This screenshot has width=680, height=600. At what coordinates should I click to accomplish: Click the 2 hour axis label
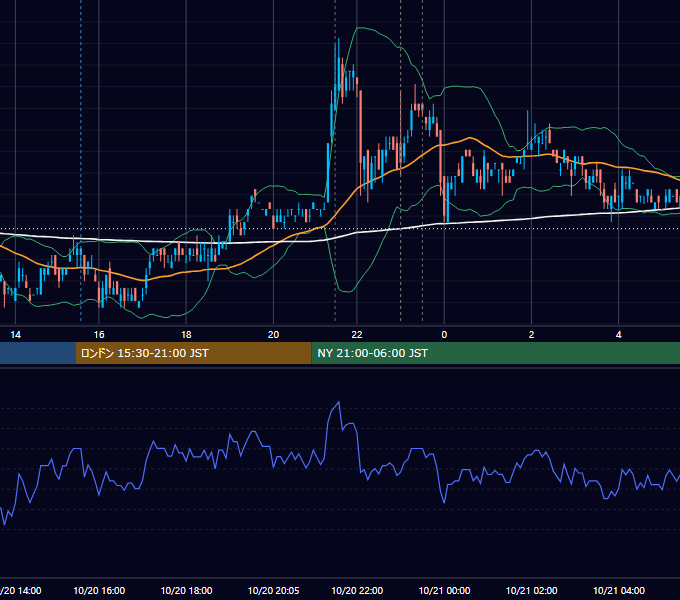531,335
